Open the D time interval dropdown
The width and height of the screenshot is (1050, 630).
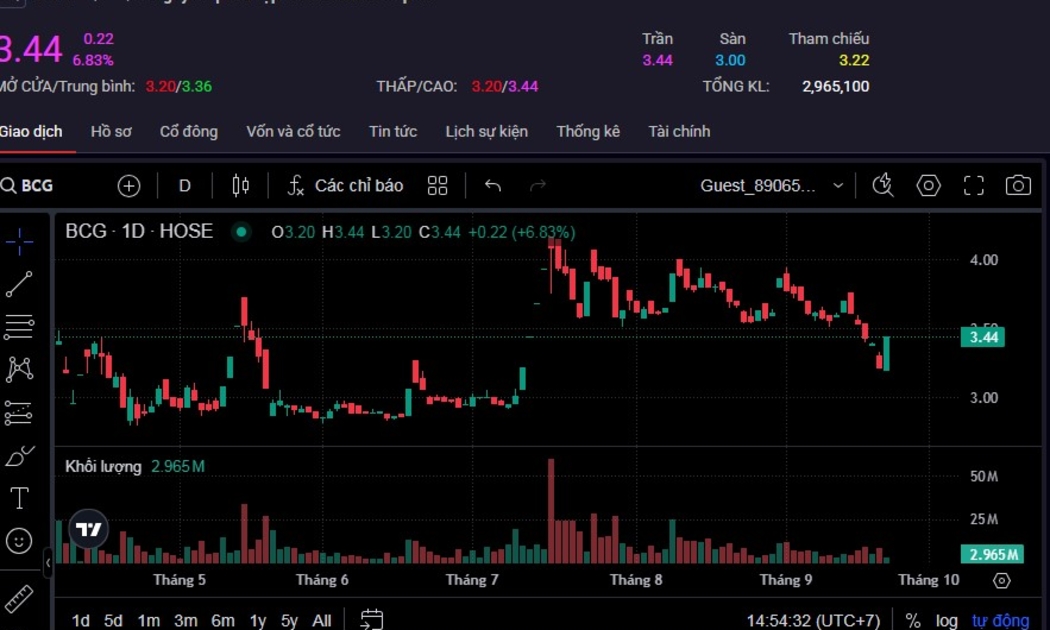point(185,185)
